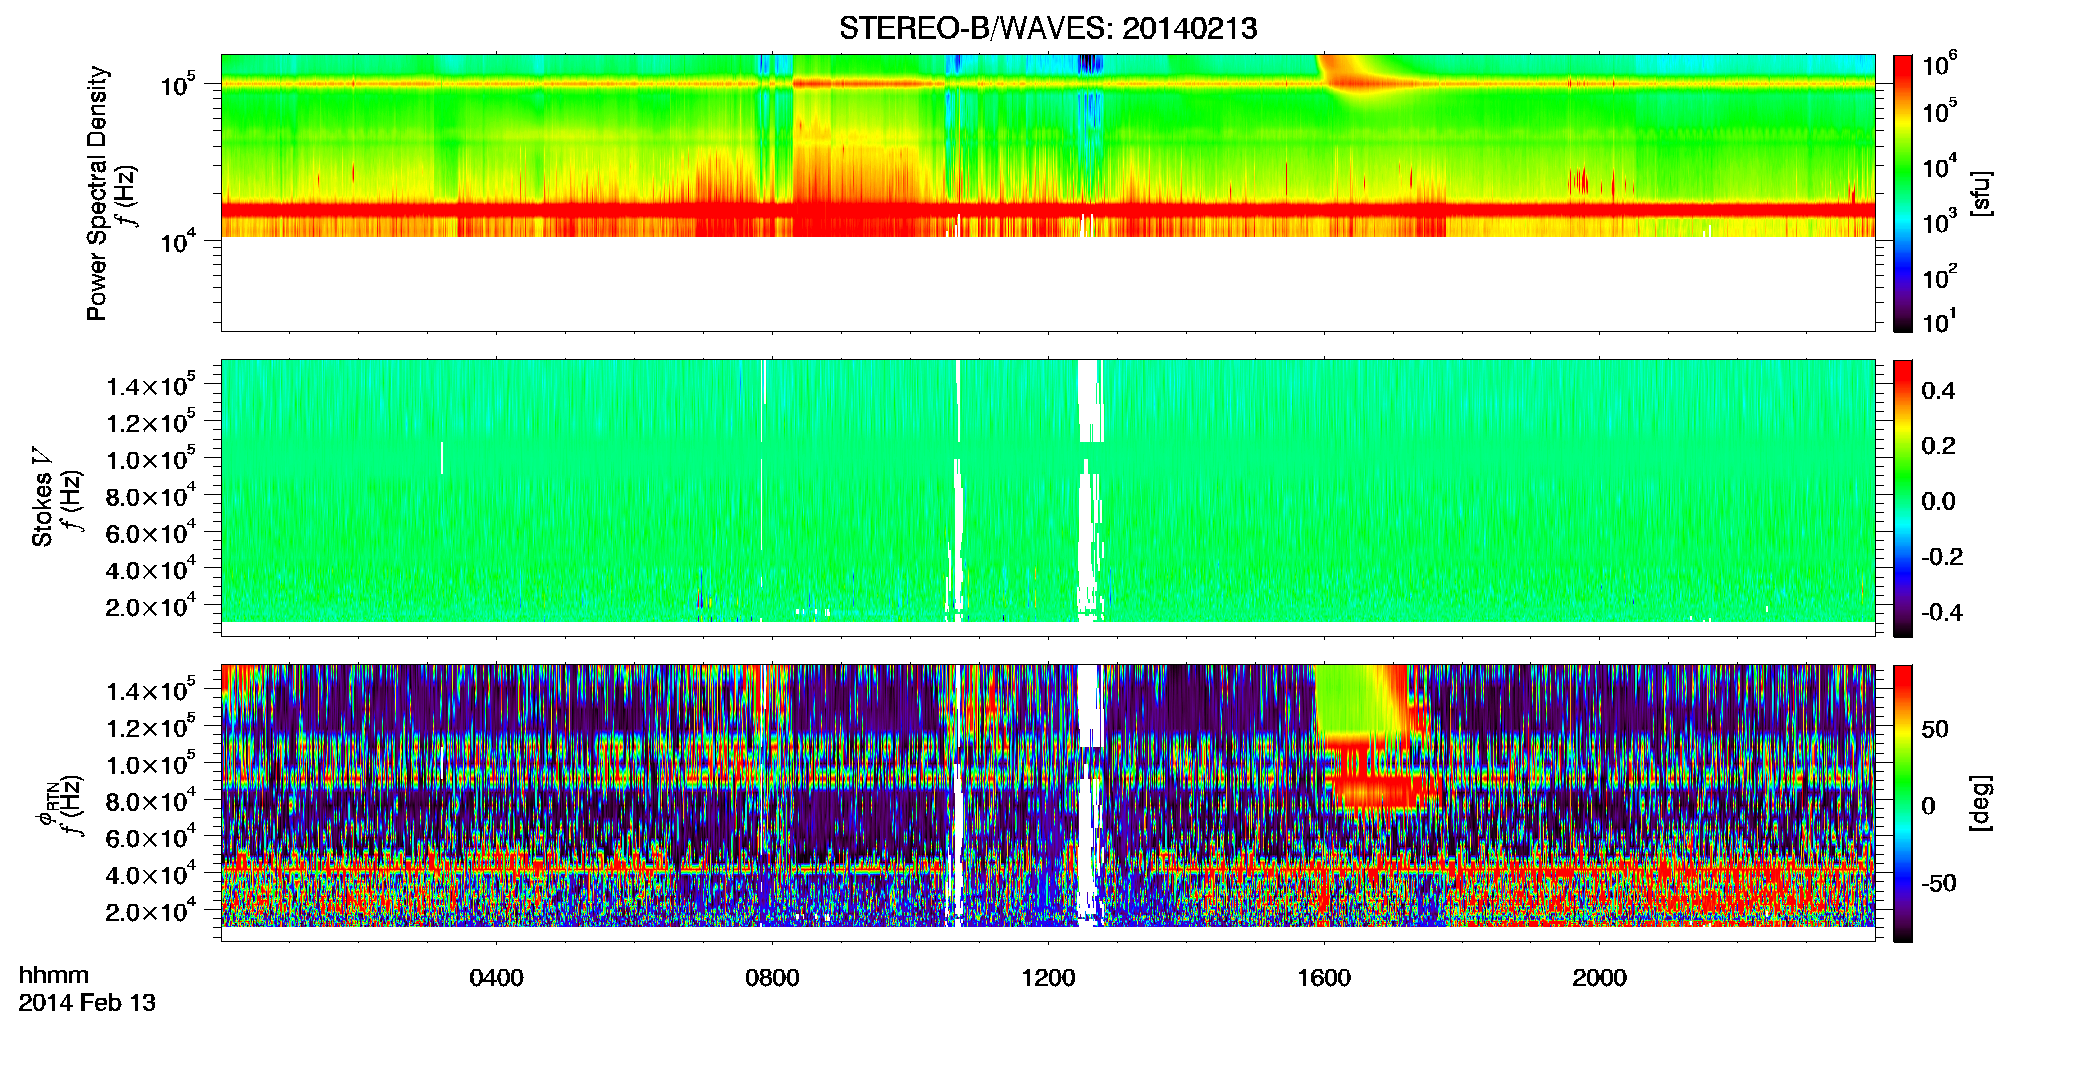This screenshot has height=1080, width=2096.
Task: Click the "[sfu]" color bar unit label
Action: 1981,193
